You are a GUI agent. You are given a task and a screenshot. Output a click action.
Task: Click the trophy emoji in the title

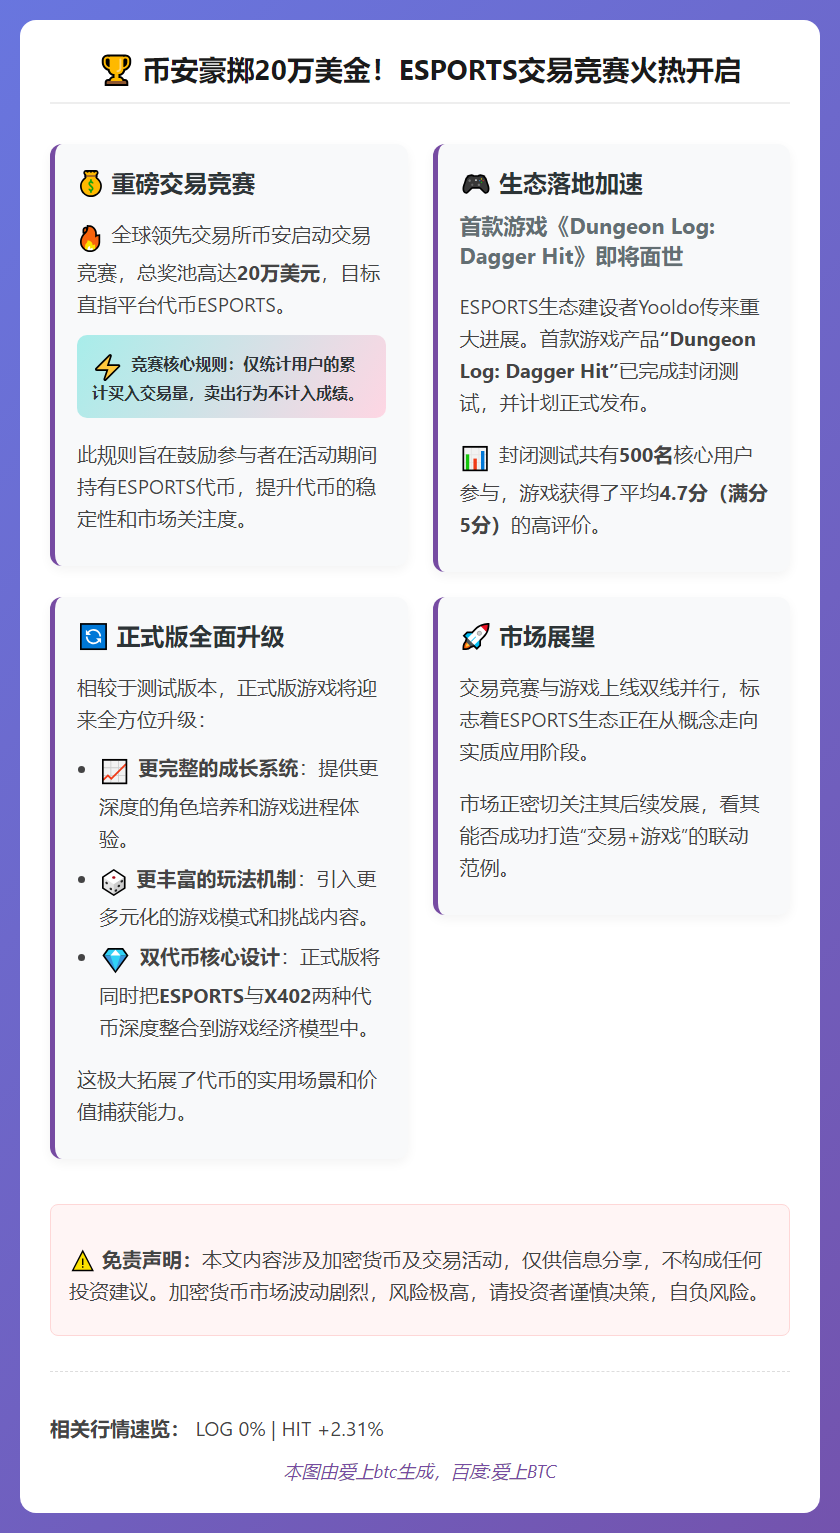tap(116, 71)
